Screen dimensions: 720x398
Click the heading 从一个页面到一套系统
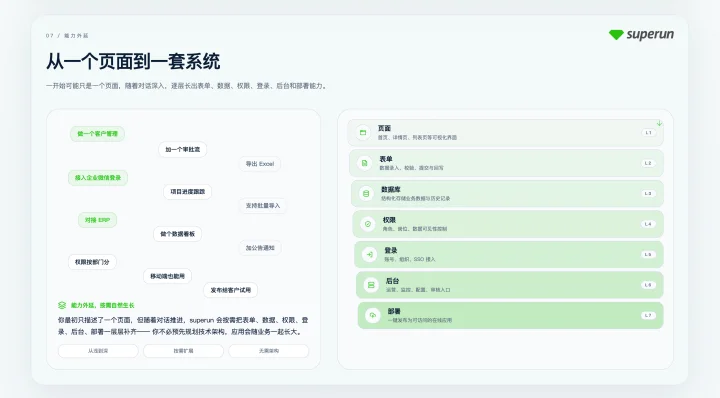pos(133,62)
